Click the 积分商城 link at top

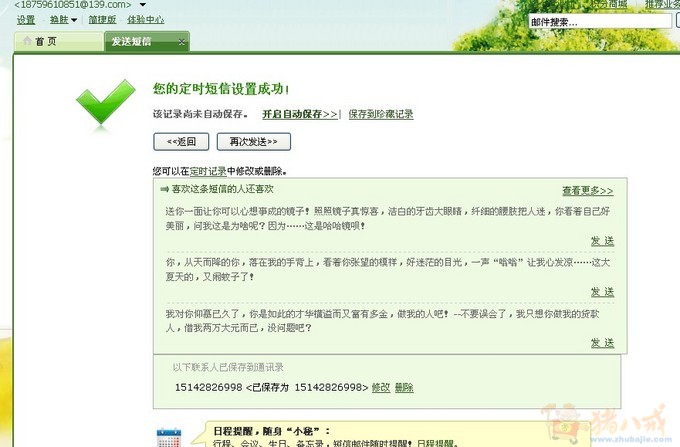point(608,4)
